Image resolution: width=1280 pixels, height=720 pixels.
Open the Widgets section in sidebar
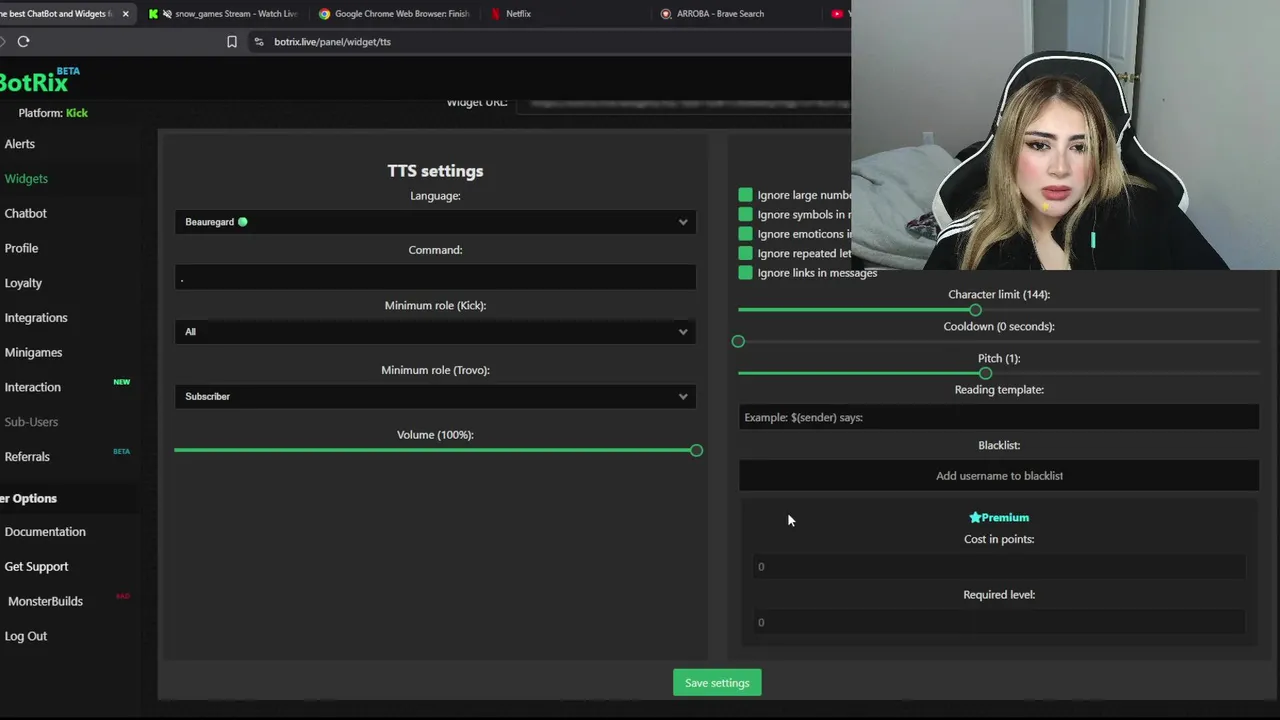coord(26,178)
